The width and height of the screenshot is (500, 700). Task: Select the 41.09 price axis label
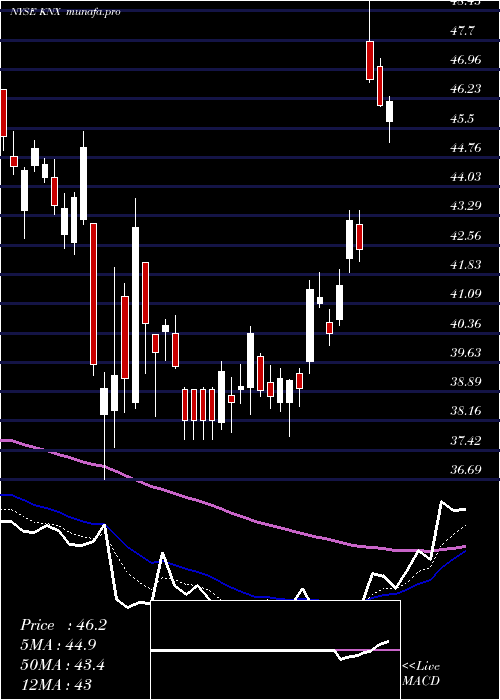coord(467,294)
